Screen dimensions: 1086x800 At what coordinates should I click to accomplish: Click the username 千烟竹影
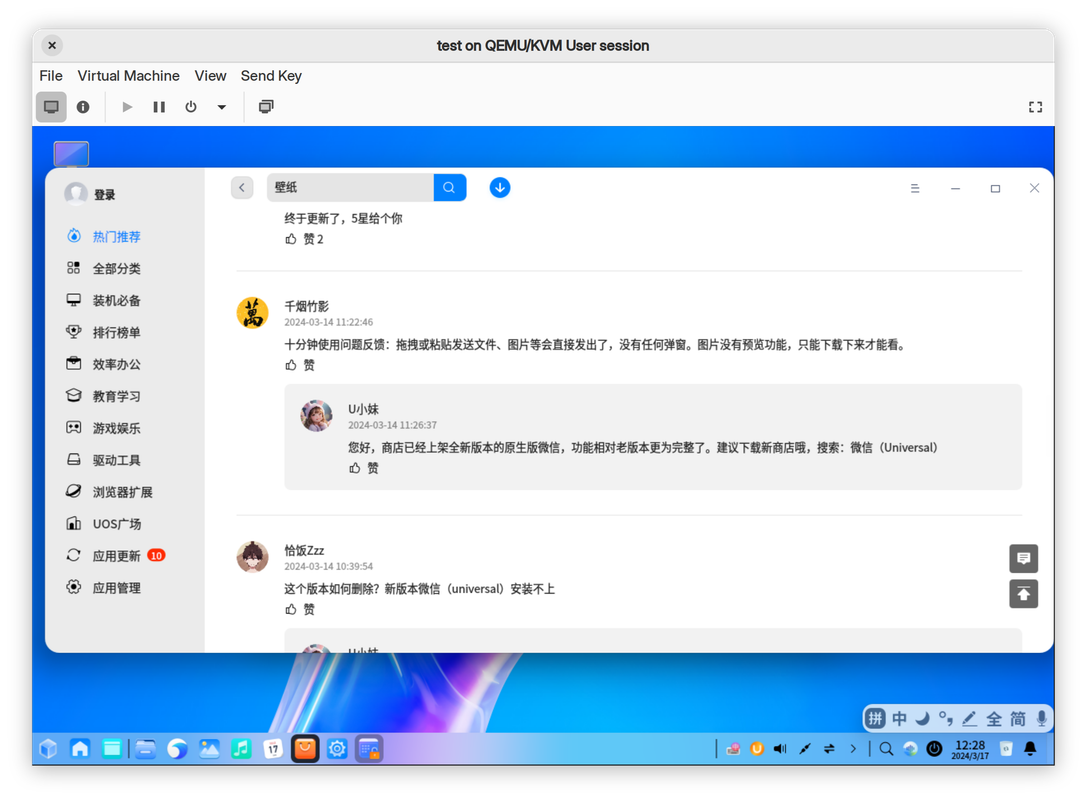[x=307, y=306]
